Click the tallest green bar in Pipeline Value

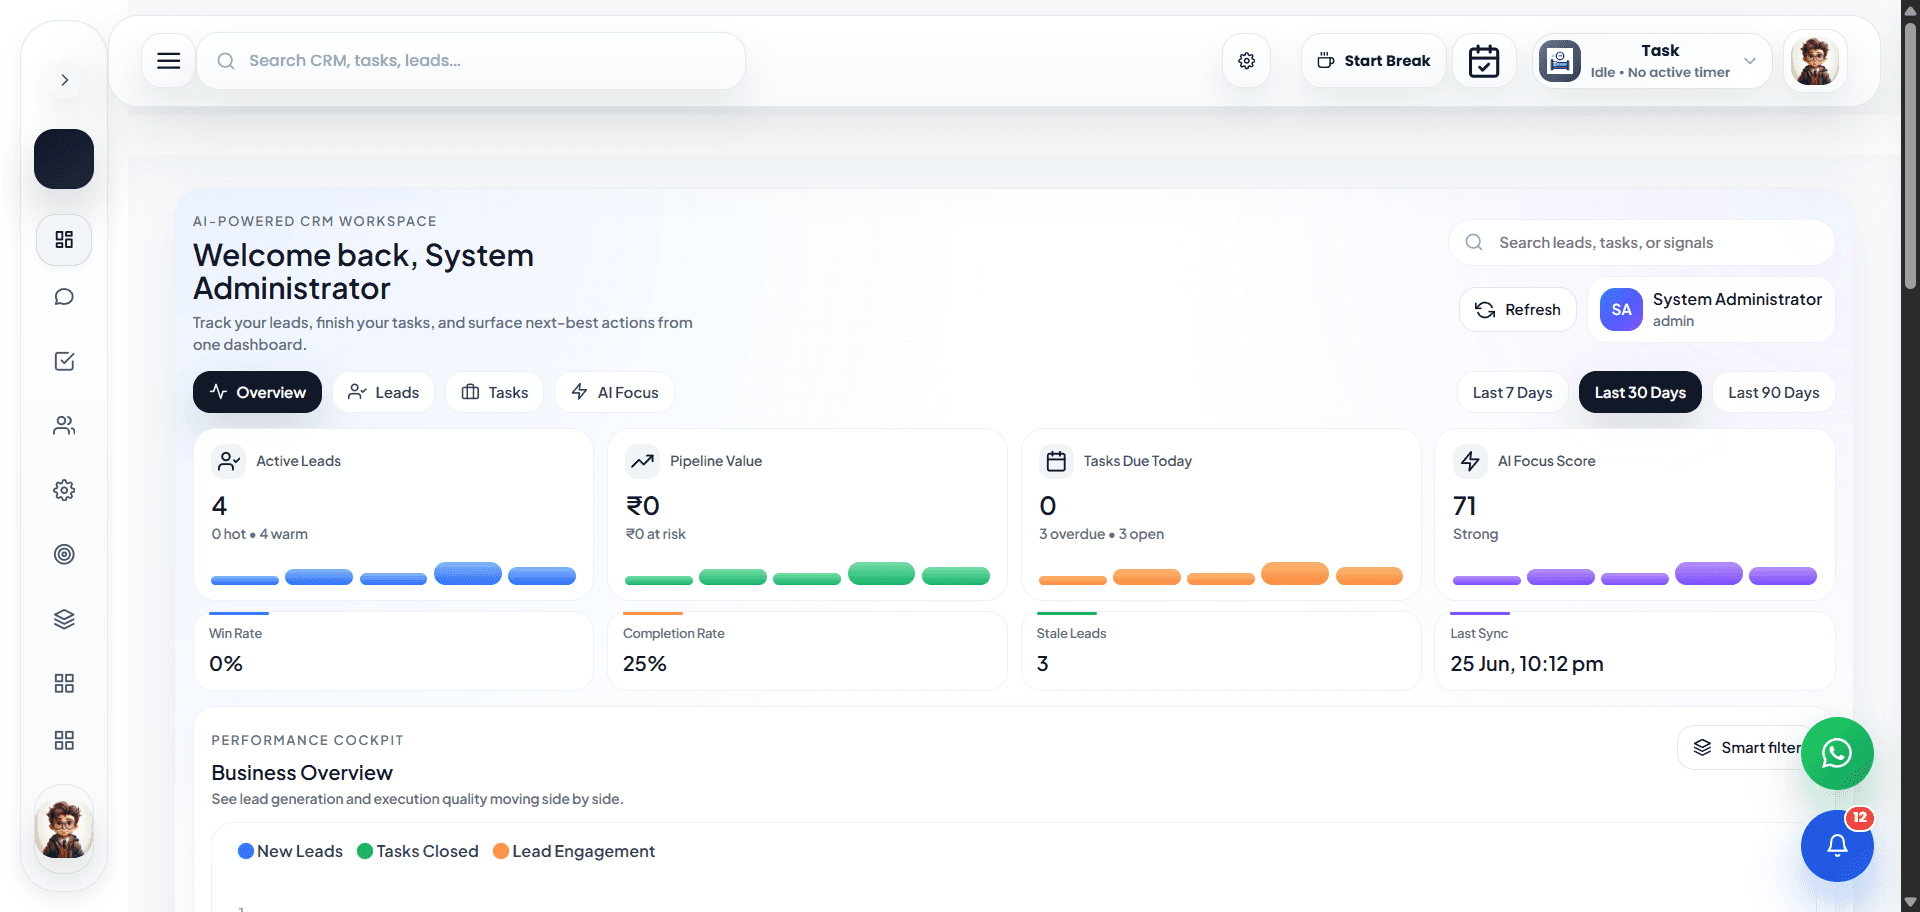click(881, 574)
